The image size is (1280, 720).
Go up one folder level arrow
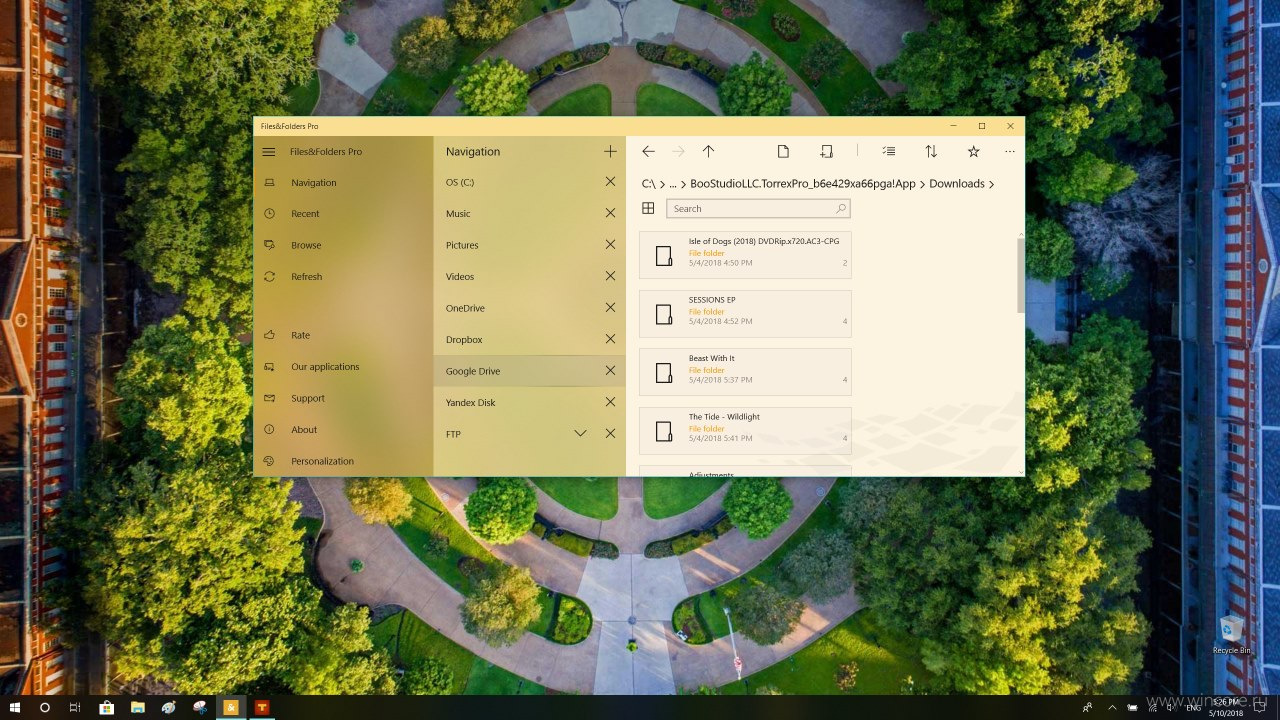[x=708, y=152]
